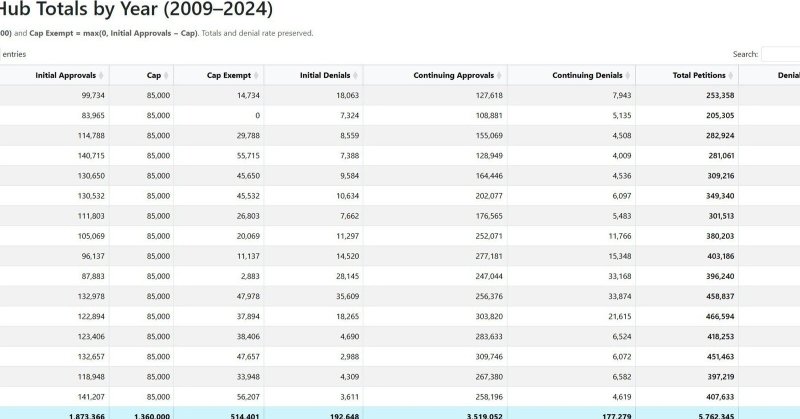
Task: Select Initial Approvals value 114,788
Action: (91, 136)
